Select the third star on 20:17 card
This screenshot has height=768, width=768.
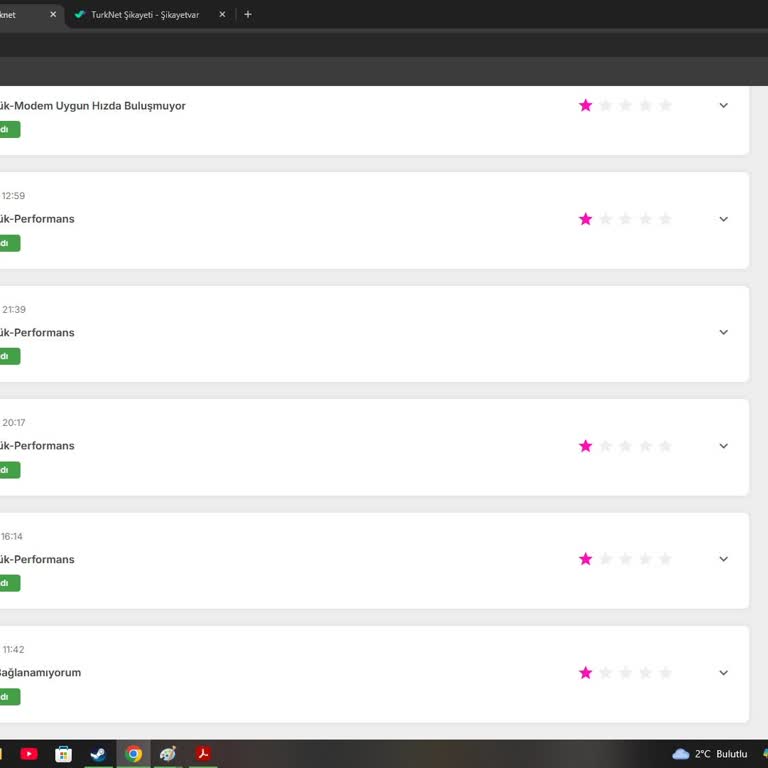click(625, 446)
